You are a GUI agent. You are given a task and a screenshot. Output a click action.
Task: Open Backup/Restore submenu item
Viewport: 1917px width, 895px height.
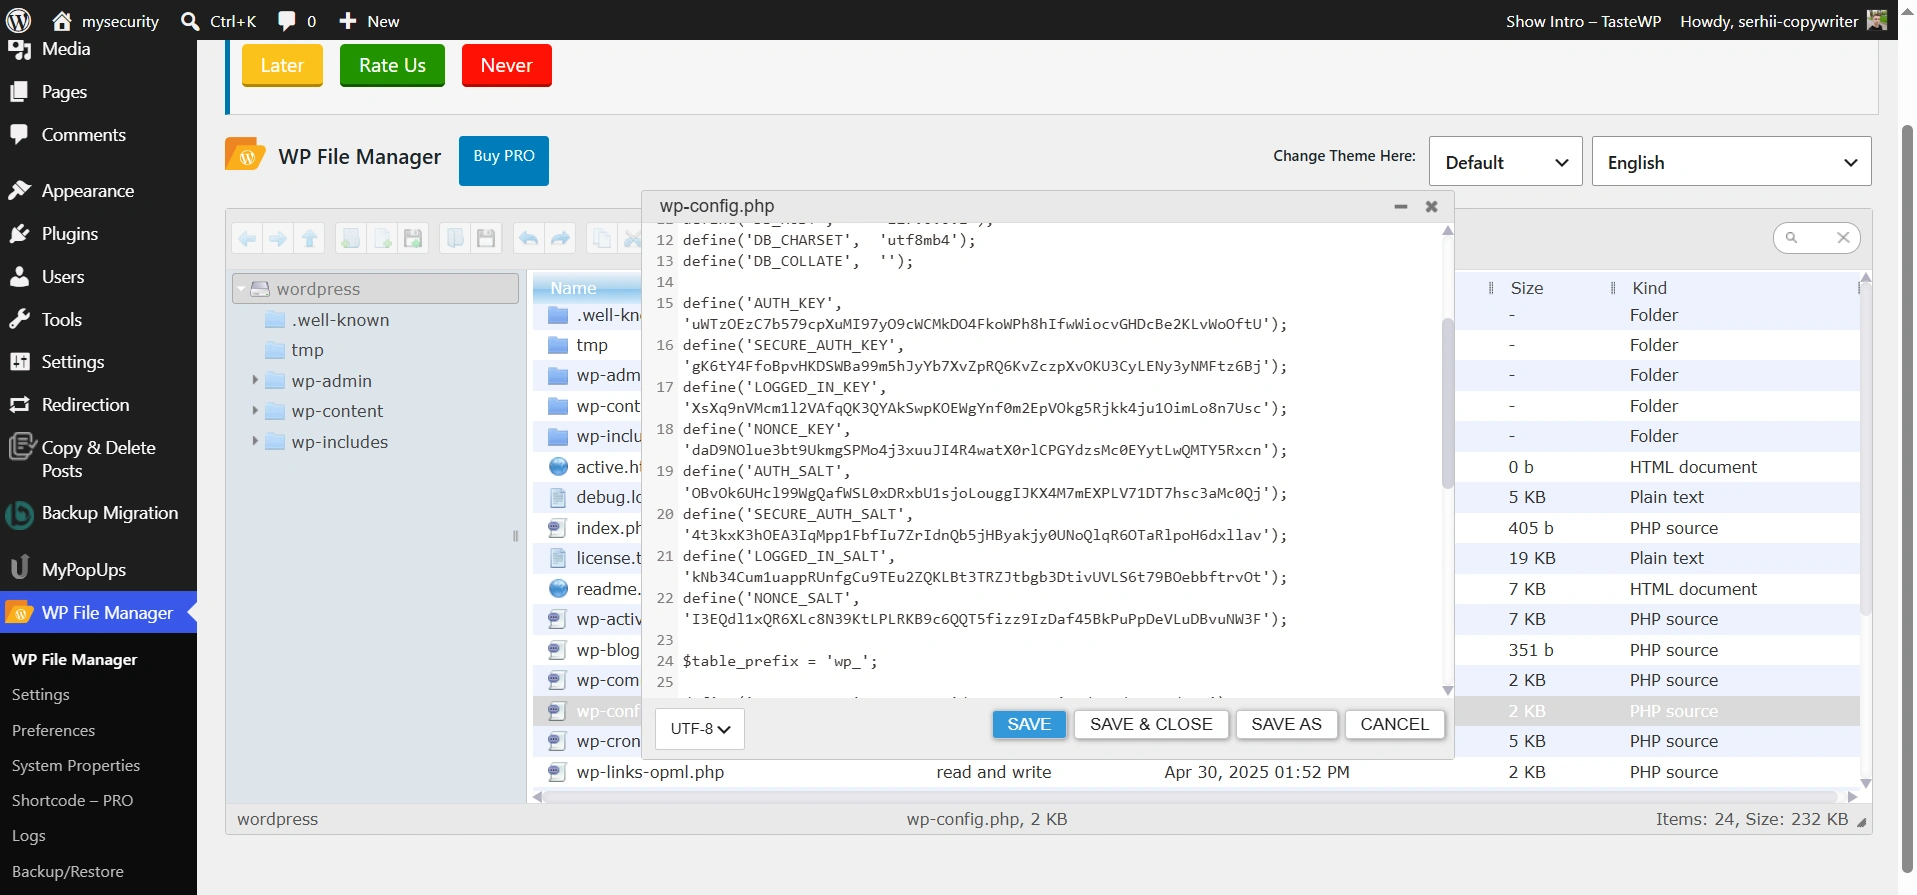(x=68, y=872)
